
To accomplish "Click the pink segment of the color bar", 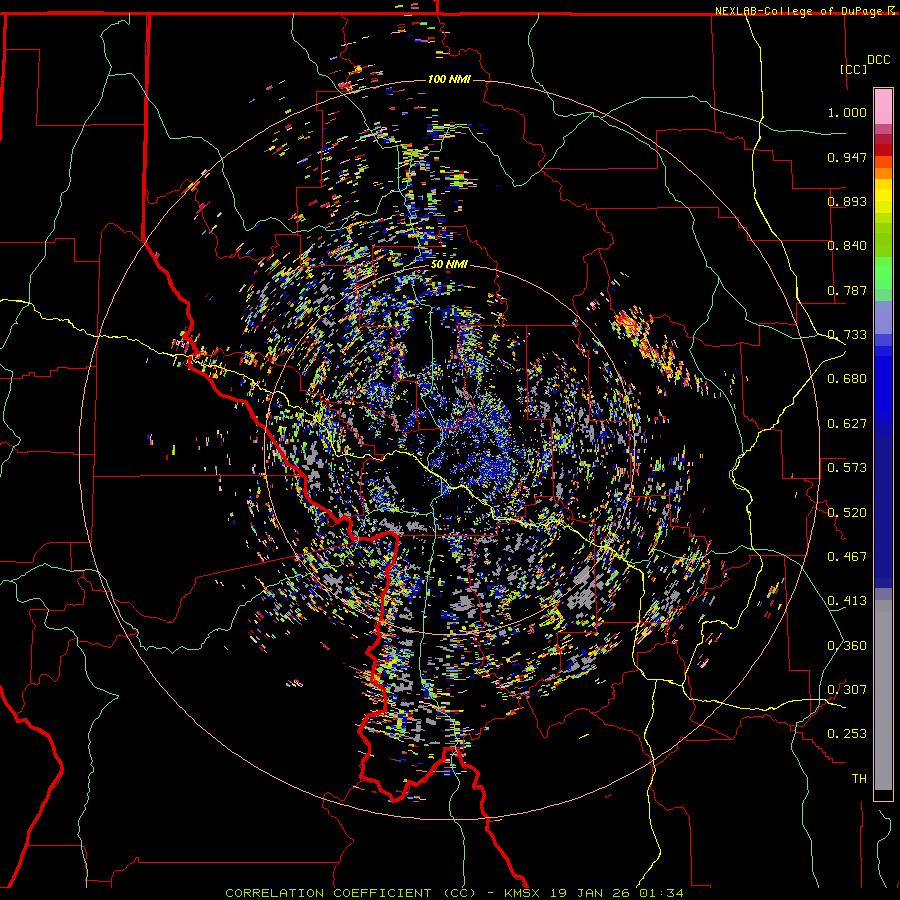I will coord(883,107).
